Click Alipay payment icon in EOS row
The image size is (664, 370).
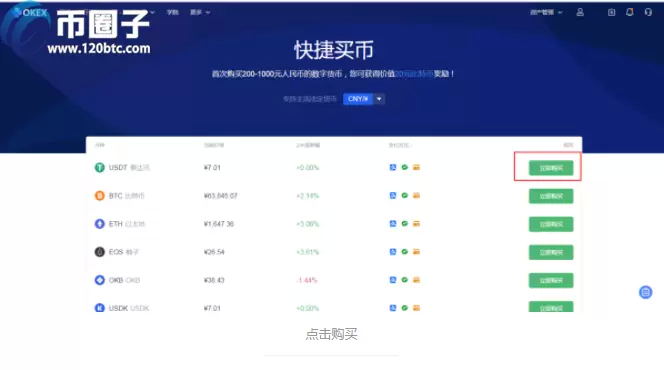coord(393,251)
